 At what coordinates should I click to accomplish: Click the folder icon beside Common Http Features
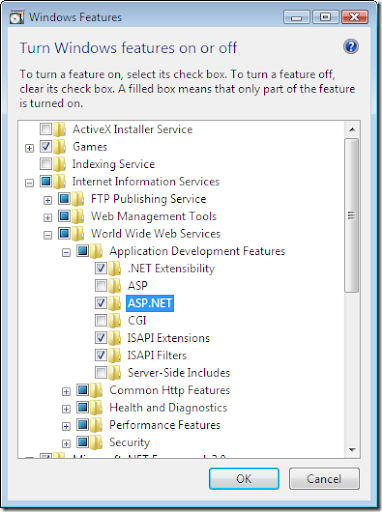[x=97, y=389]
